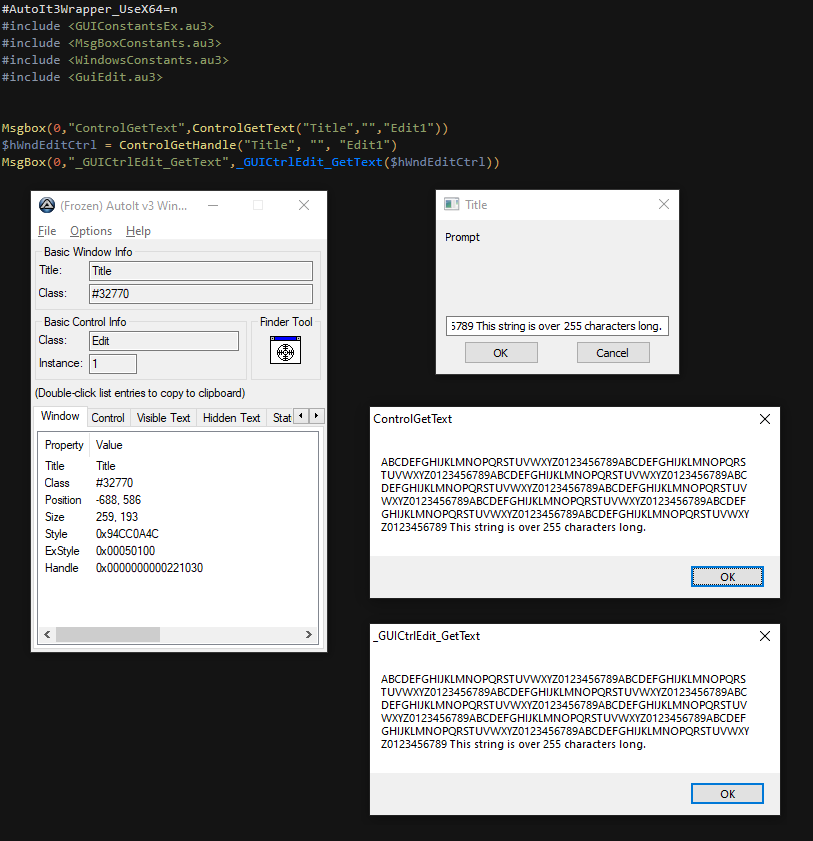Click the Basic Window Info Title field
The width and height of the screenshot is (813, 841).
click(201, 271)
